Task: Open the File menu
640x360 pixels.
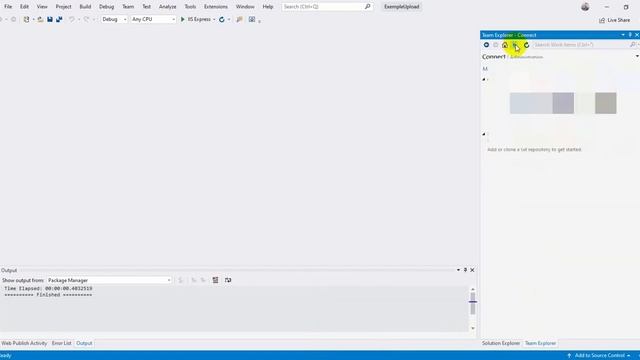Action: (x=8, y=7)
